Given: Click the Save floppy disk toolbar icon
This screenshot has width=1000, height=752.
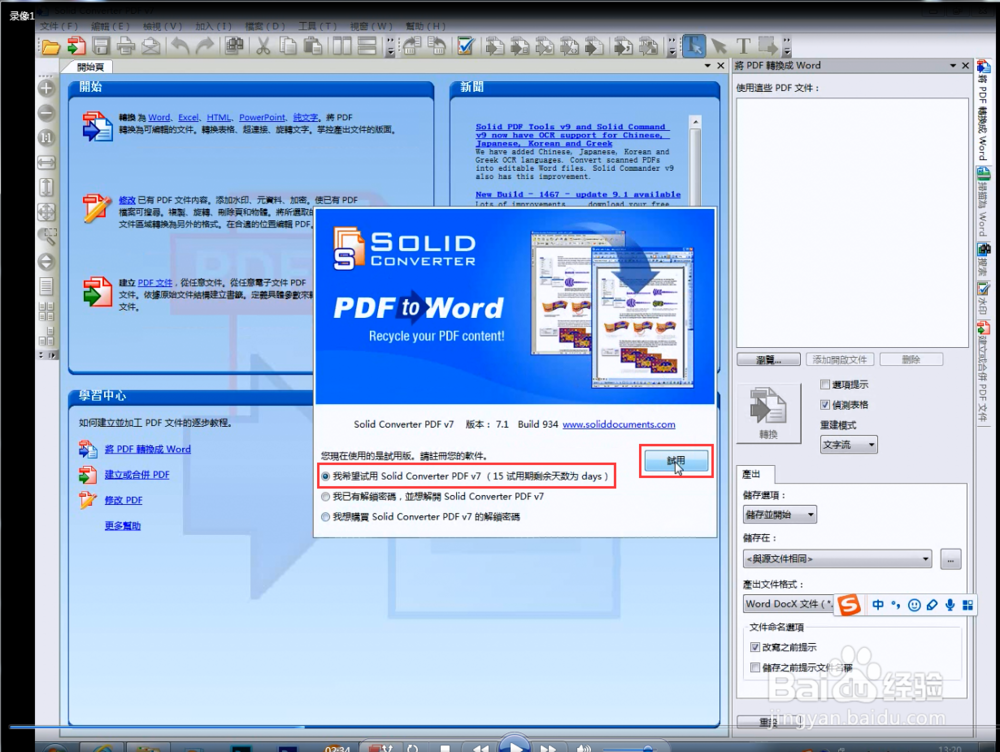Looking at the screenshot, I should (101, 47).
